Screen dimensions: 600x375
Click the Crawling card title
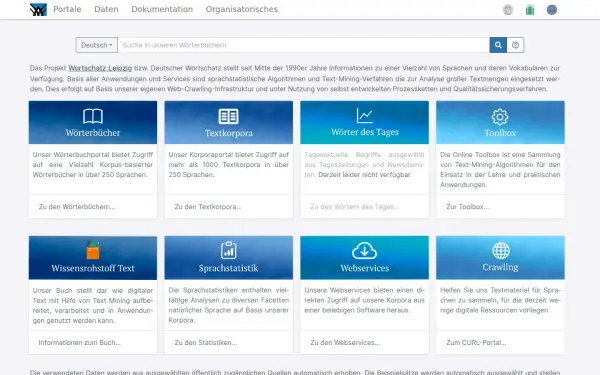[x=500, y=267]
